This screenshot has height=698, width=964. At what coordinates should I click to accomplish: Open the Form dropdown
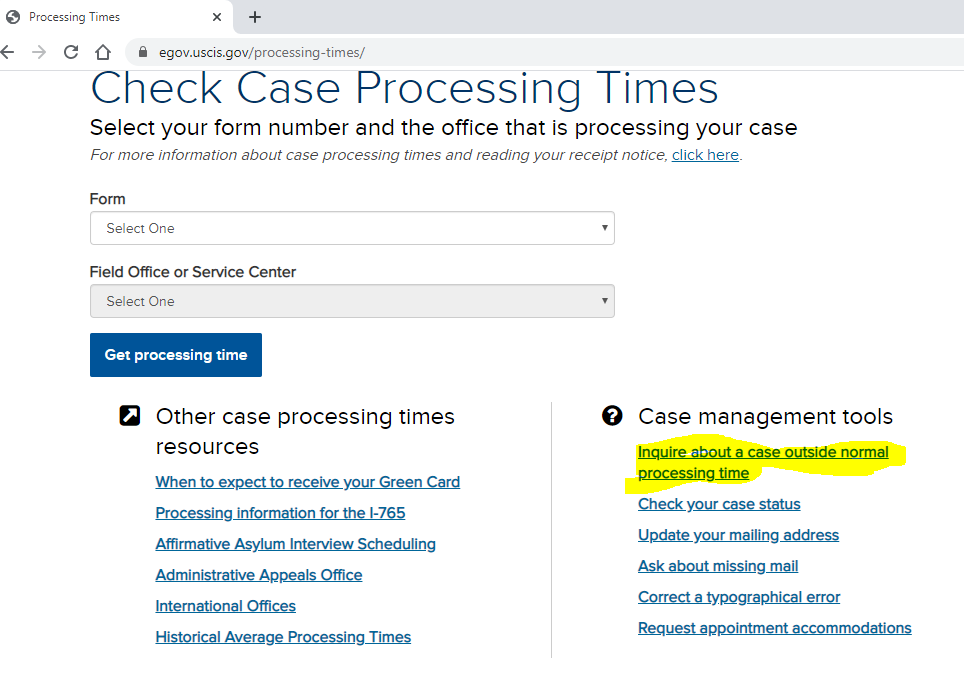click(352, 228)
